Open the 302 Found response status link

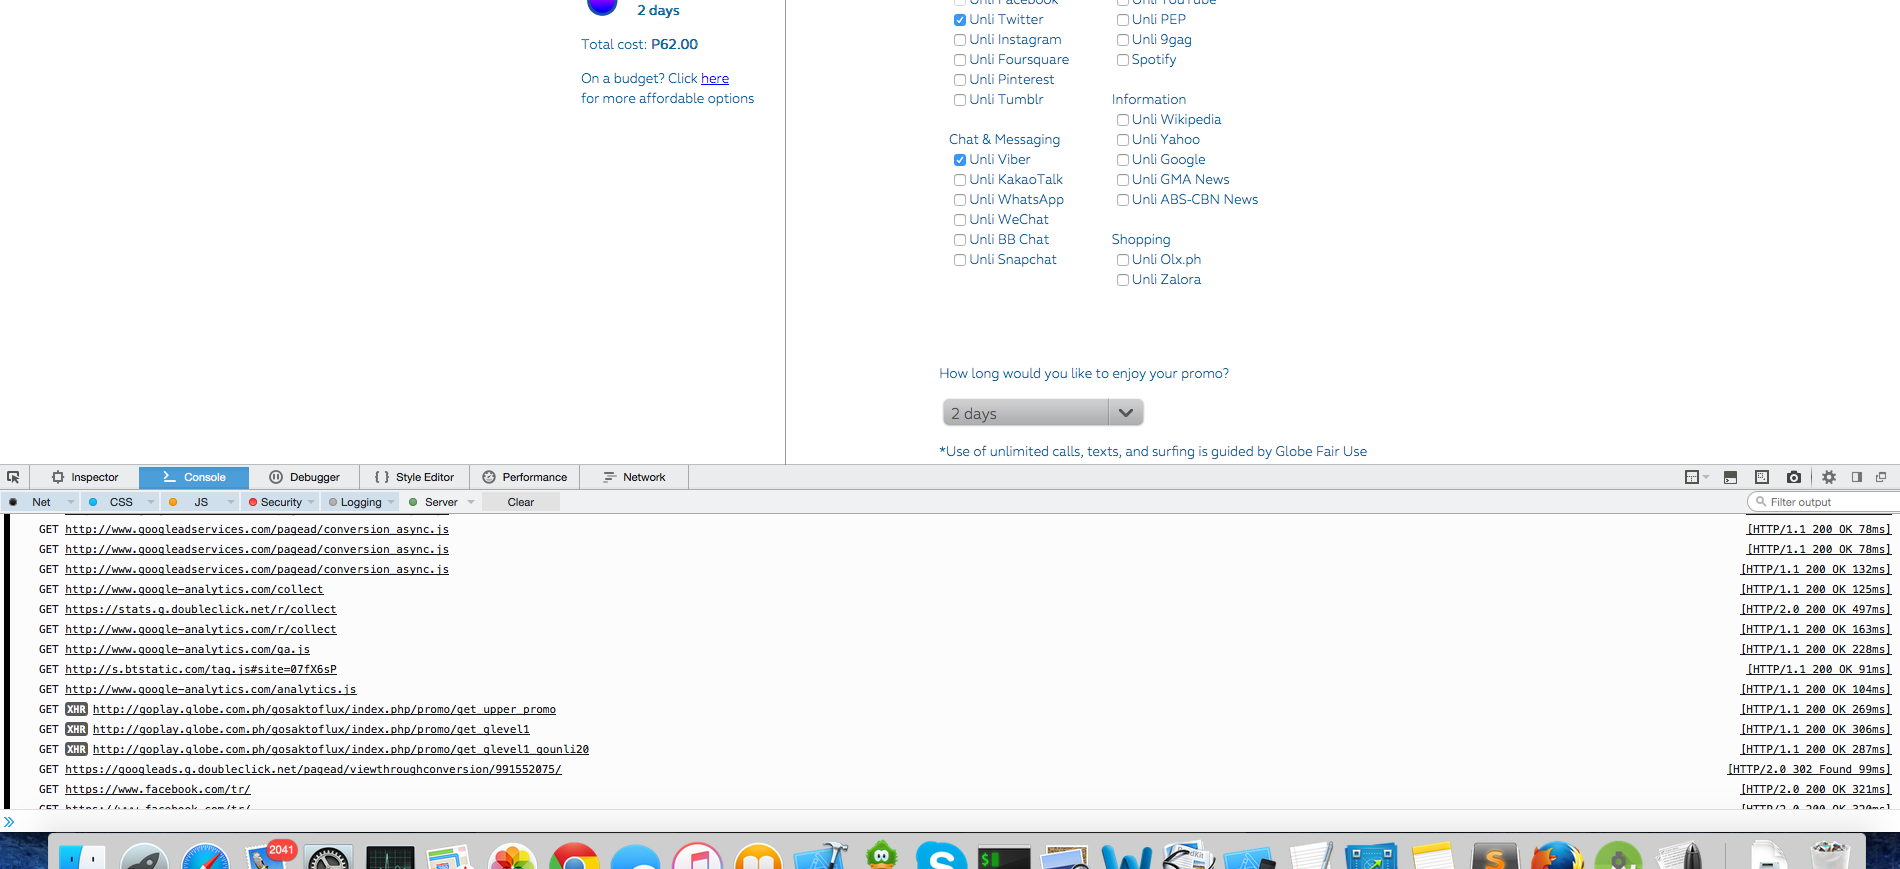coord(1809,769)
